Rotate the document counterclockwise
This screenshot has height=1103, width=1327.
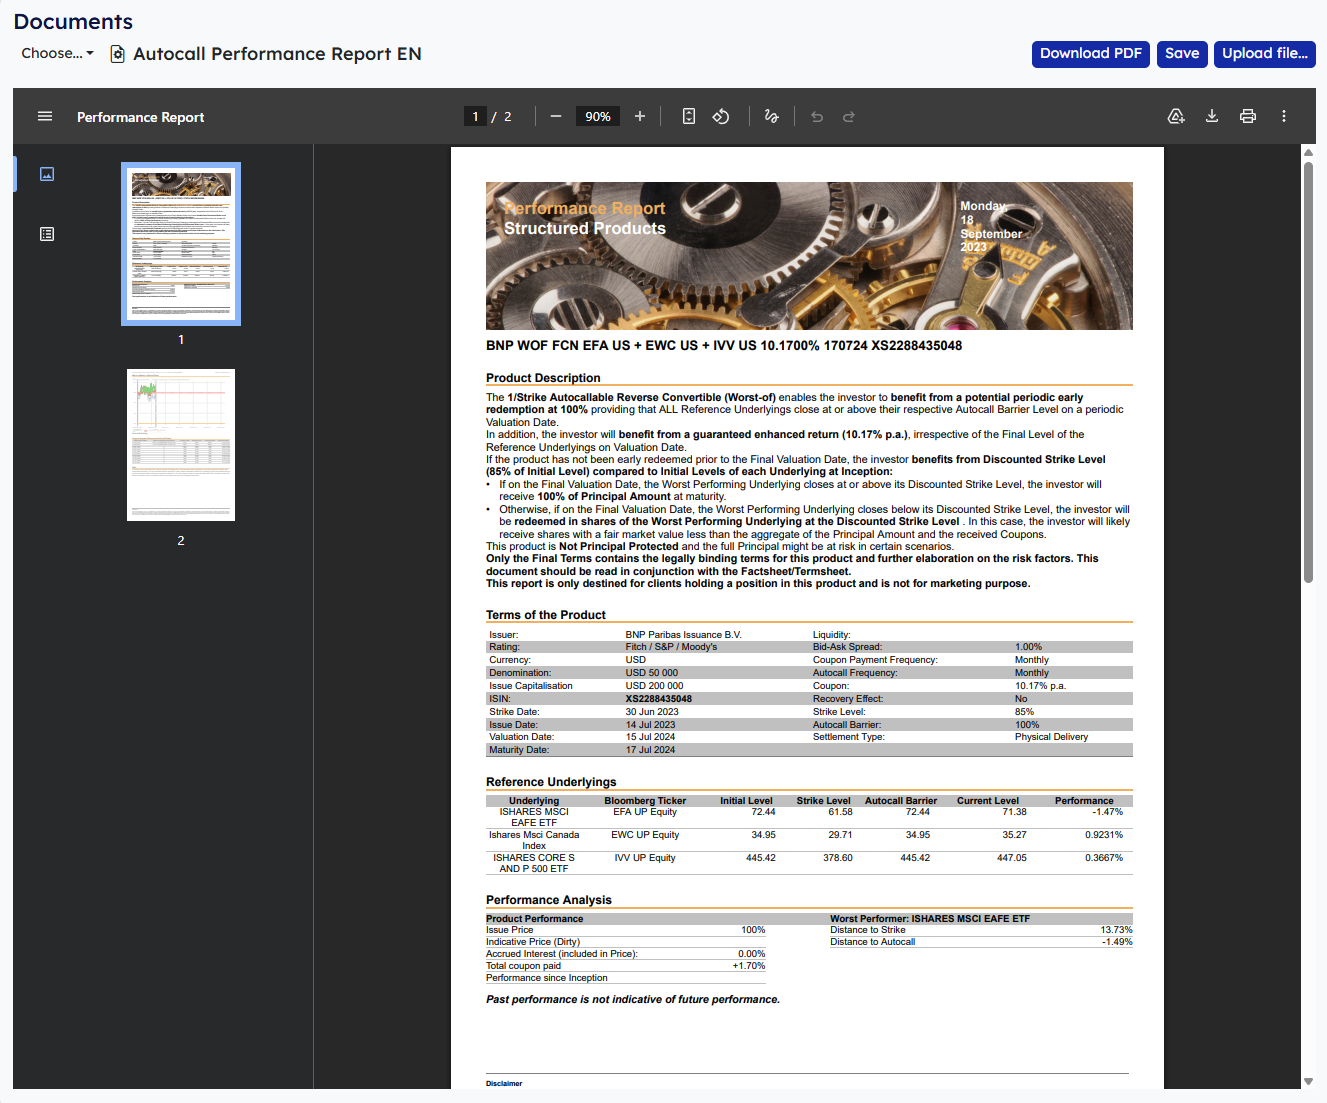pyautogui.click(x=721, y=117)
